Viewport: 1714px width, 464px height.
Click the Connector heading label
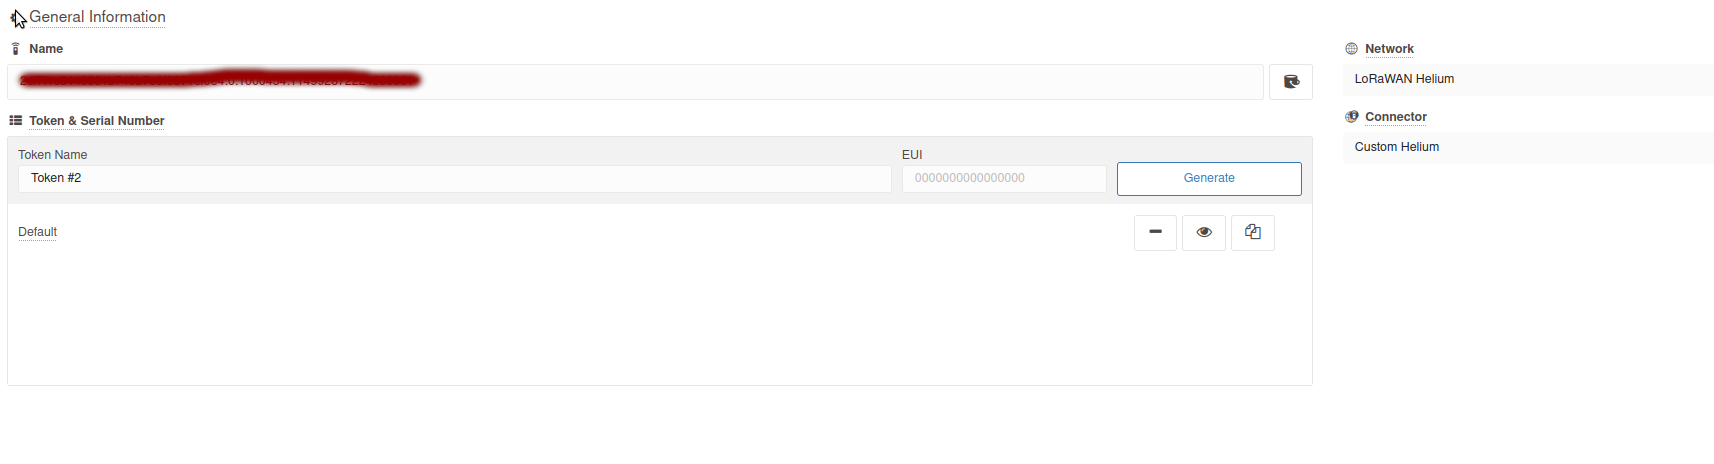coord(1396,117)
